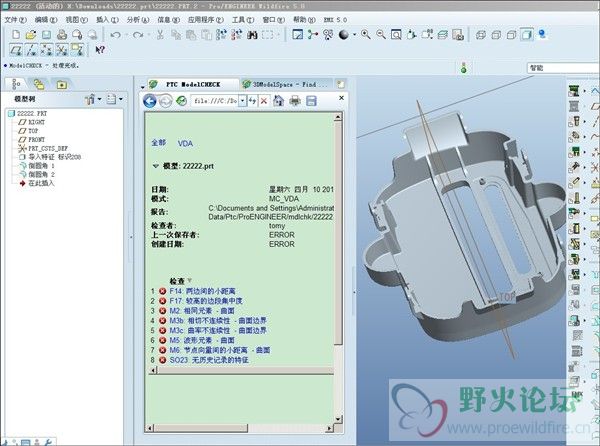The image size is (600, 446).
Task: Open the 文件 menu
Action: [x=15, y=20]
